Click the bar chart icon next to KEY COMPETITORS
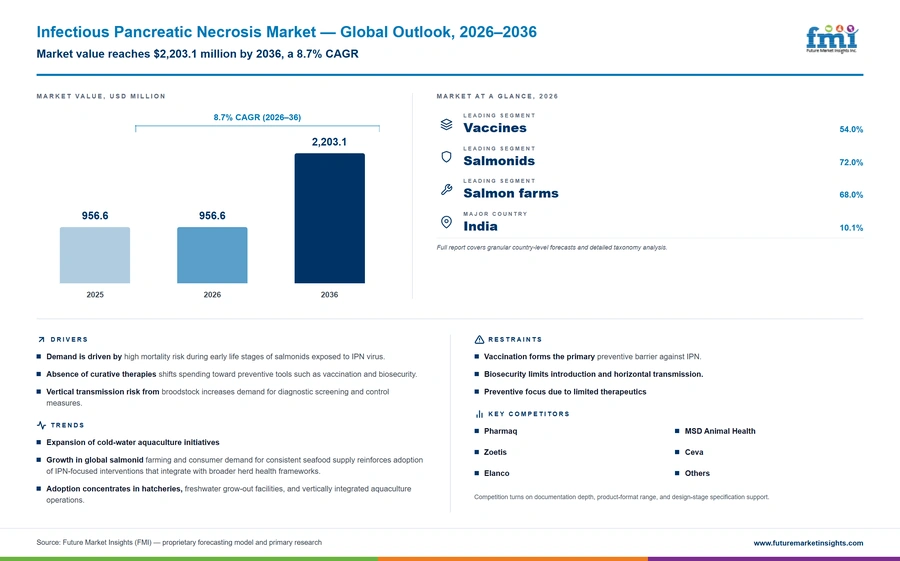 (479, 414)
